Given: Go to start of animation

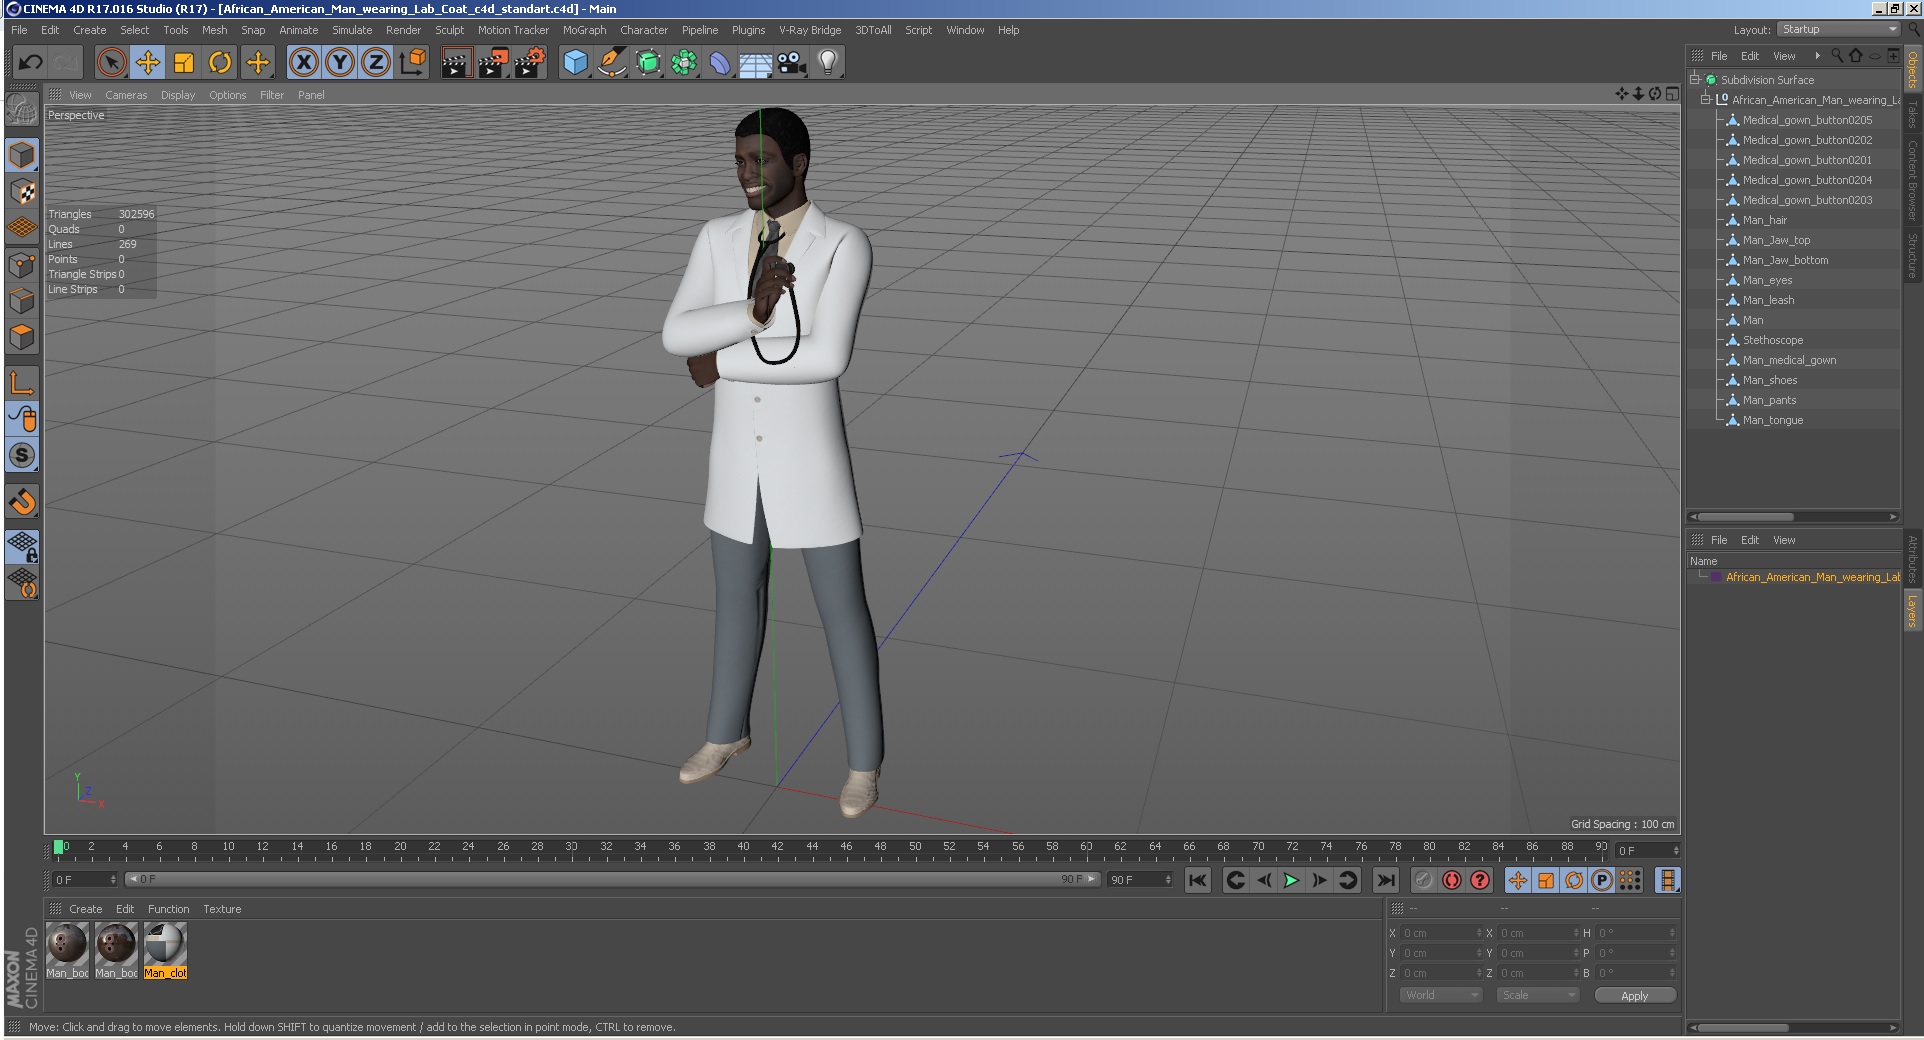Looking at the screenshot, I should pos(1198,880).
